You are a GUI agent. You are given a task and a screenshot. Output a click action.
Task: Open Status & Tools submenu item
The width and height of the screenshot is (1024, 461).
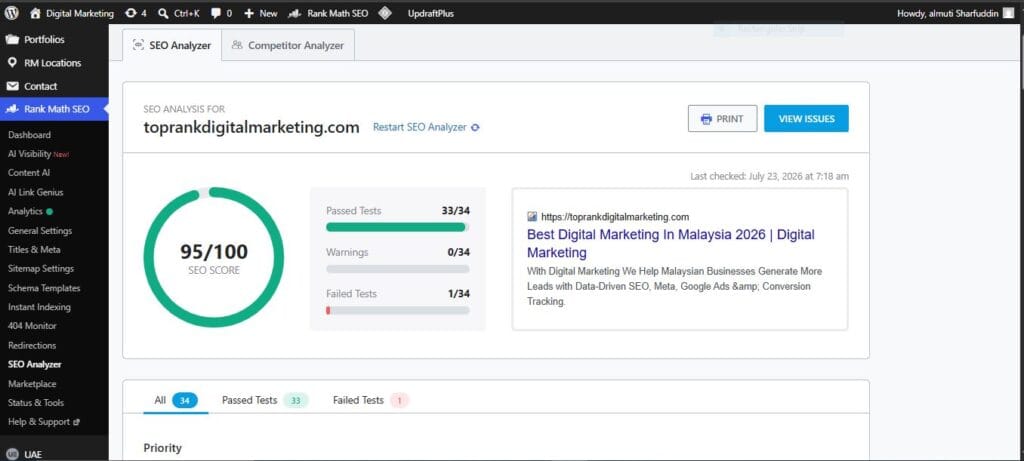point(36,403)
